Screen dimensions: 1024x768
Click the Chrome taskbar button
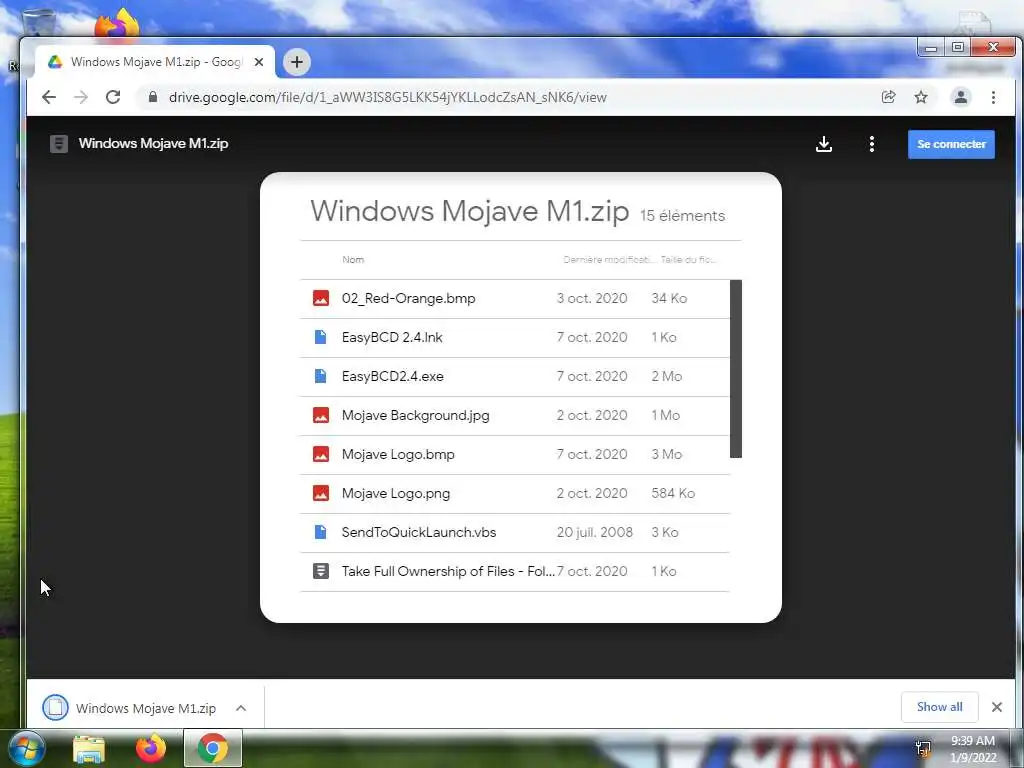click(x=213, y=748)
